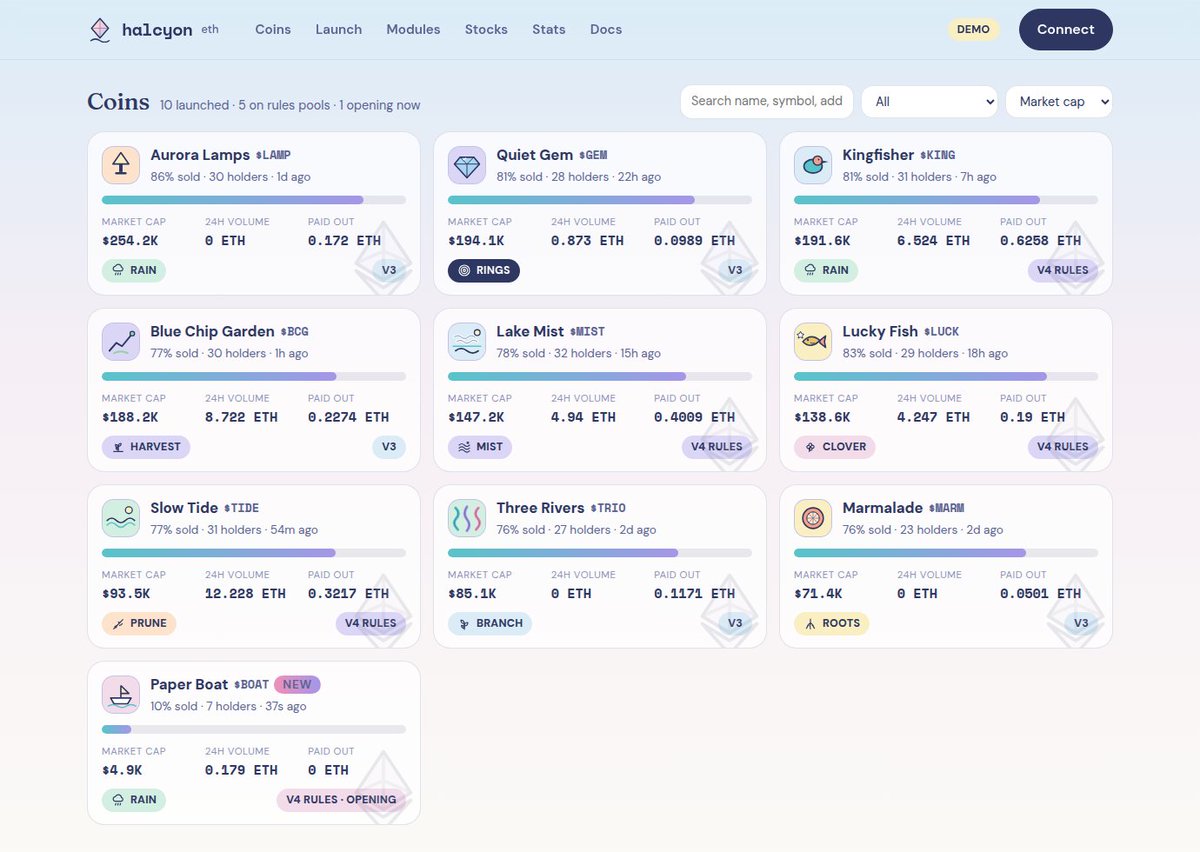Open the Marmalade orange slice icon
The width and height of the screenshot is (1200, 852).
pyautogui.click(x=813, y=518)
